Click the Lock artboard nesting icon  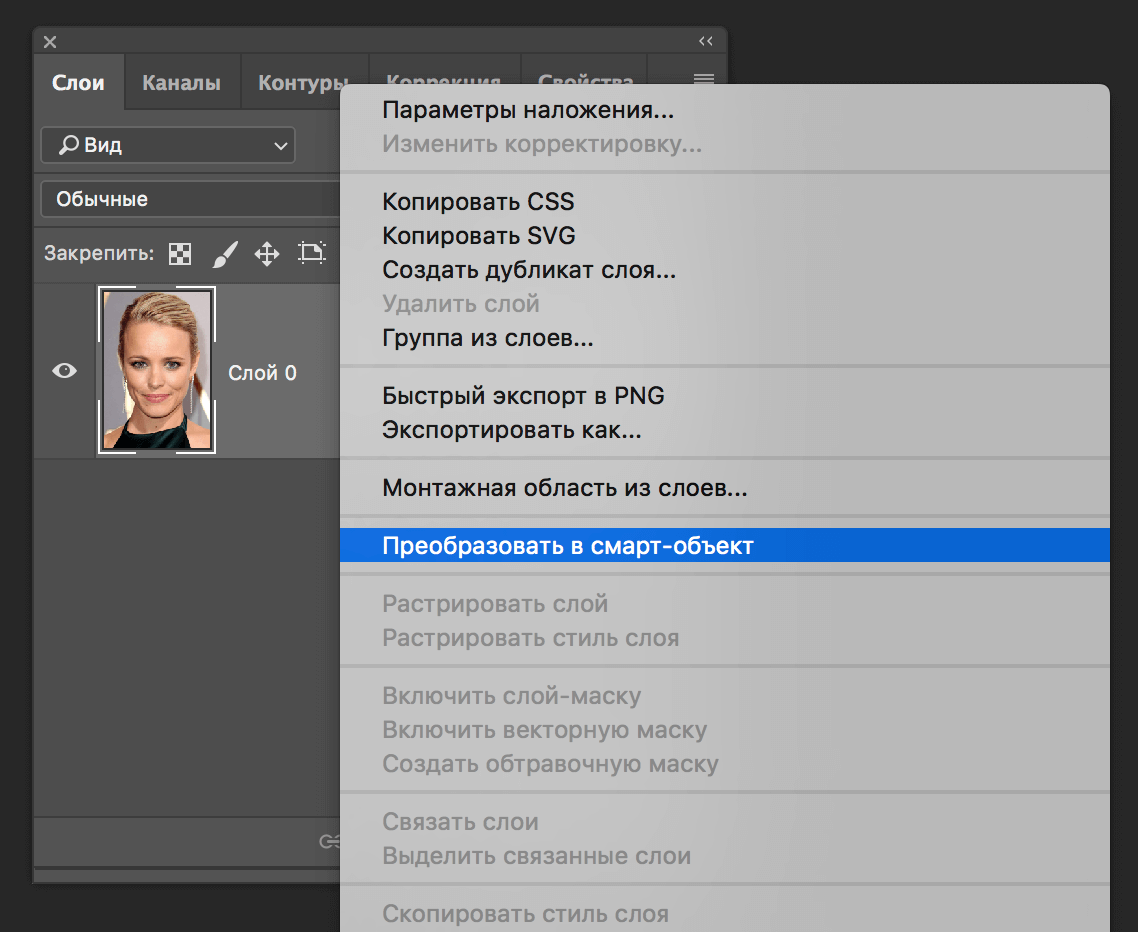(312, 253)
